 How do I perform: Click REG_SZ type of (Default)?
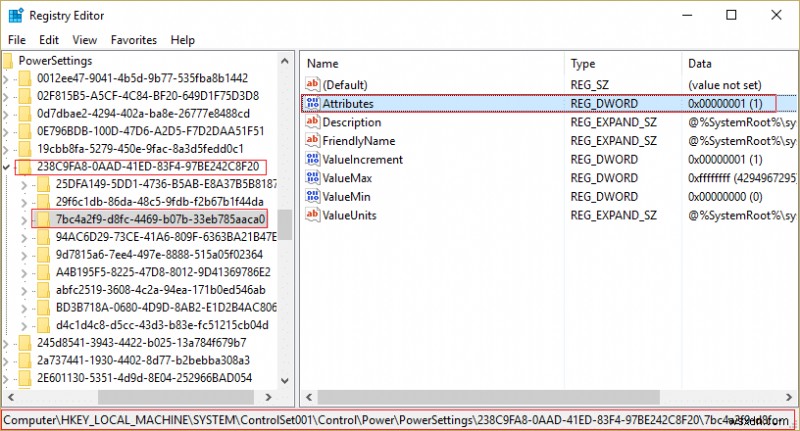point(589,85)
